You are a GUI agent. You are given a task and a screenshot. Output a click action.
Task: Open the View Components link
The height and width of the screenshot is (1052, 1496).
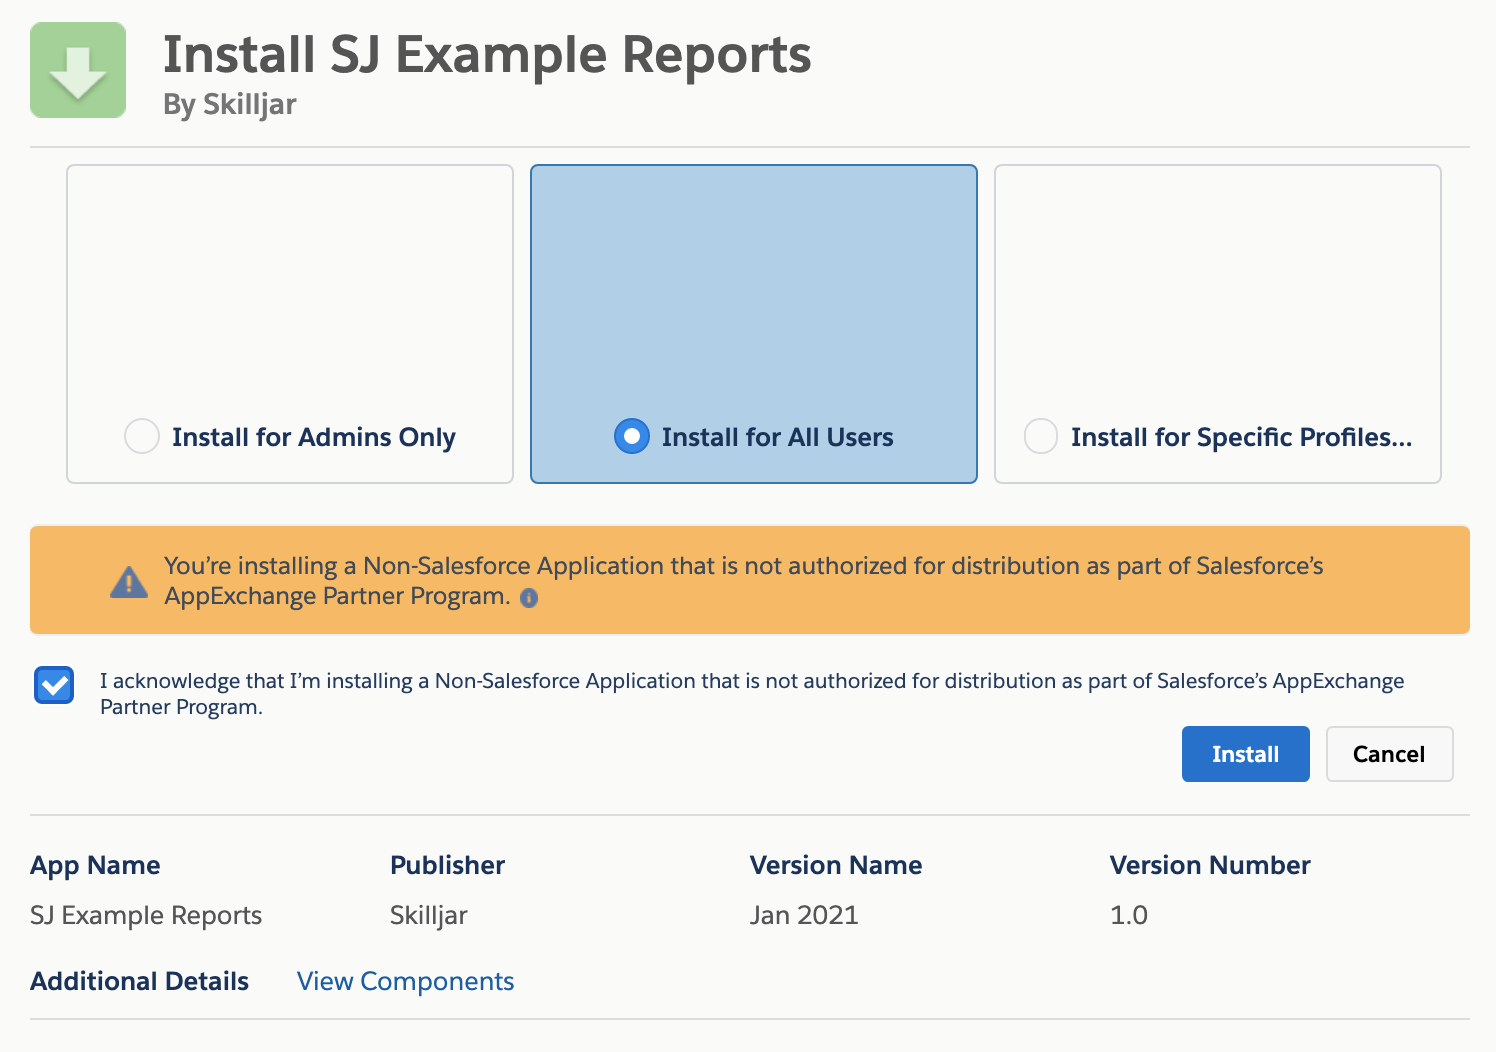click(x=405, y=981)
